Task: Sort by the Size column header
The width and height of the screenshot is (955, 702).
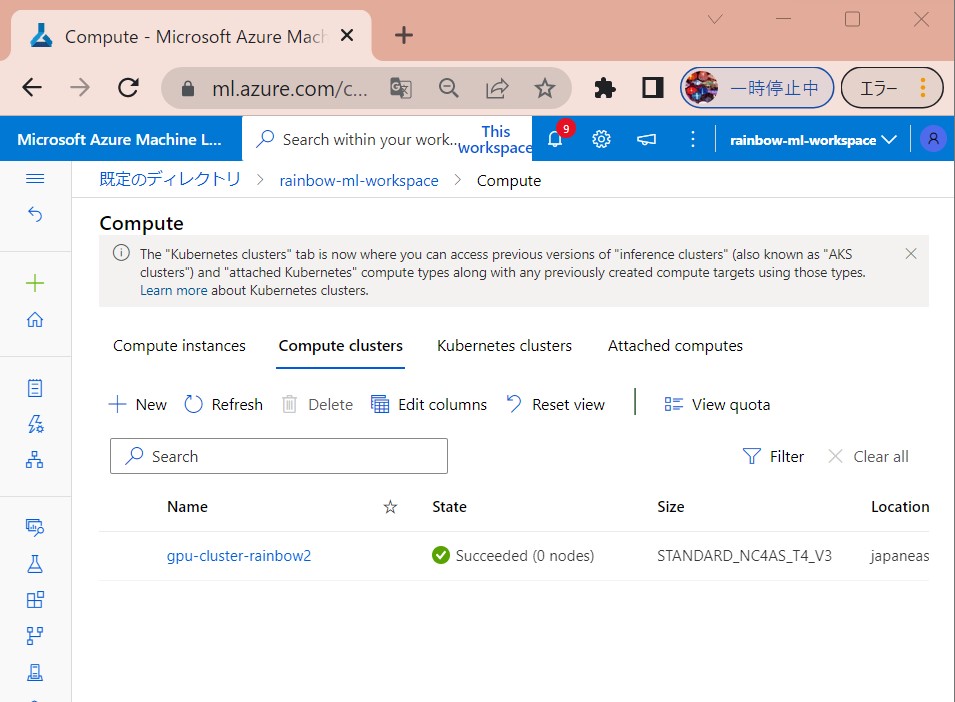Action: (x=671, y=507)
